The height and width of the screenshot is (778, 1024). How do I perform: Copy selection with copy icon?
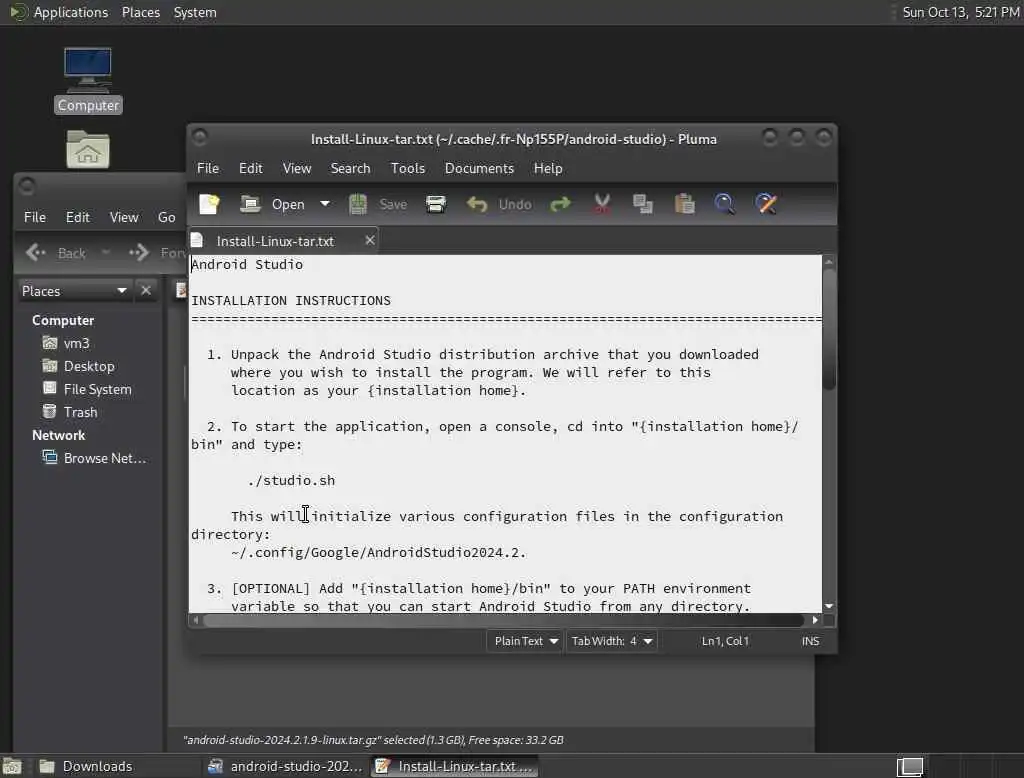pos(643,204)
